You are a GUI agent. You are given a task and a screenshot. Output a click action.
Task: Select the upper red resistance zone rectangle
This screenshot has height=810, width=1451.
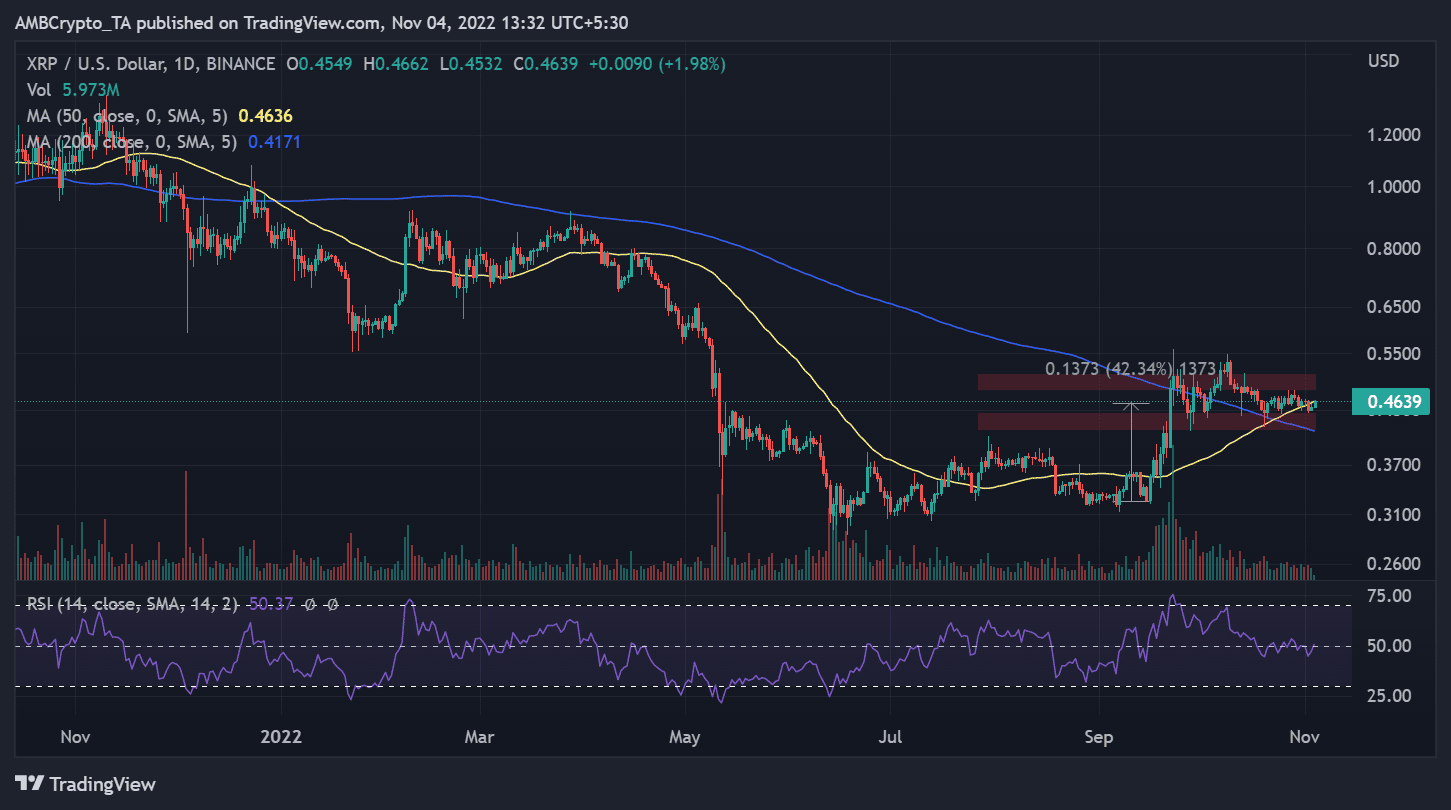pos(1146,382)
